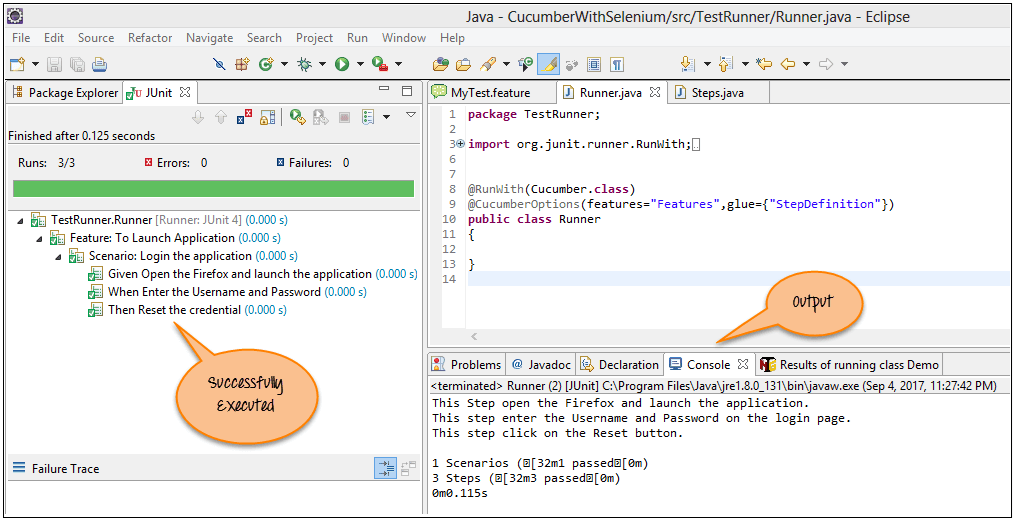Select the Then Reset the credential step
The height and width of the screenshot is (522, 1016).
pos(174,310)
